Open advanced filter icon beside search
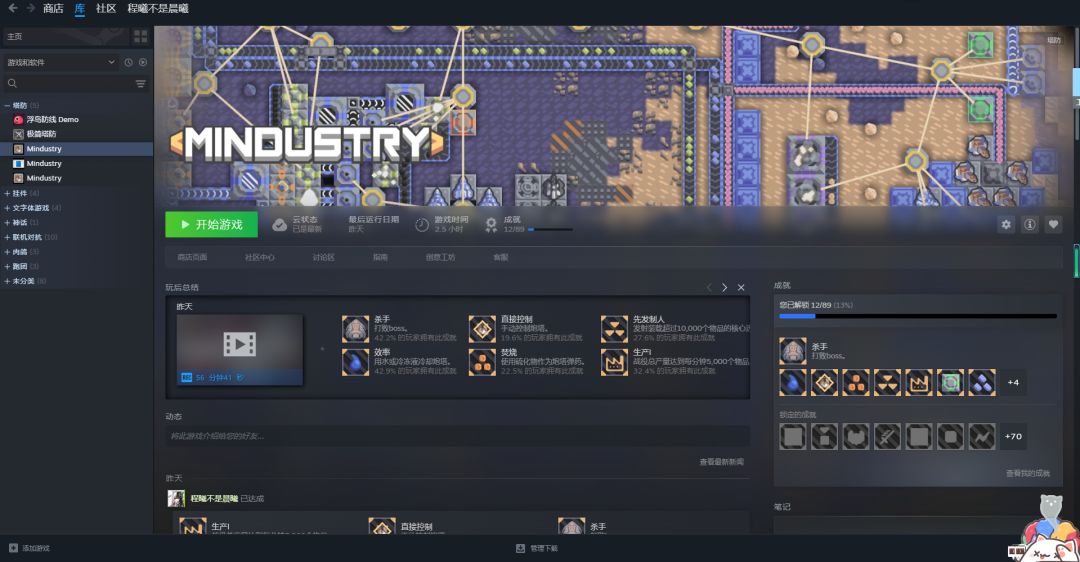1080x562 pixels. pos(141,83)
